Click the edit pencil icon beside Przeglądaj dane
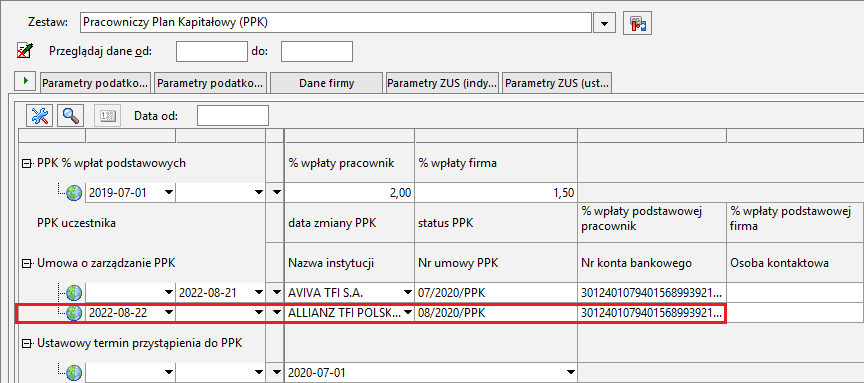Screen dimensions: 864x383 (25, 51)
